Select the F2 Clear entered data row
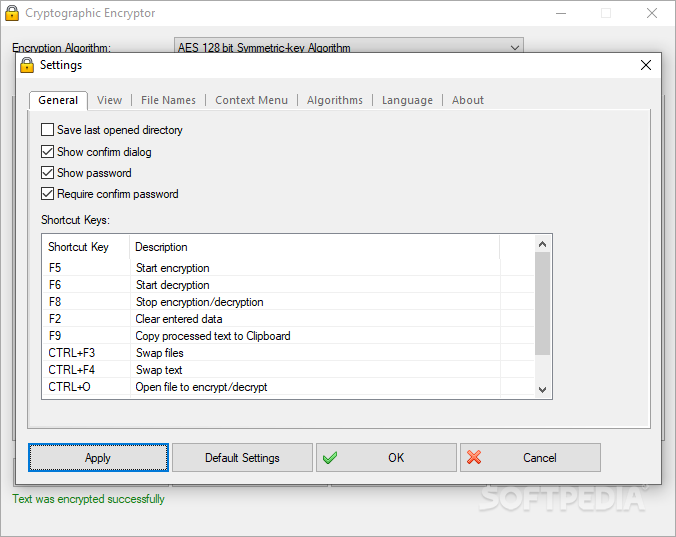The image size is (676, 537). (x=288, y=319)
